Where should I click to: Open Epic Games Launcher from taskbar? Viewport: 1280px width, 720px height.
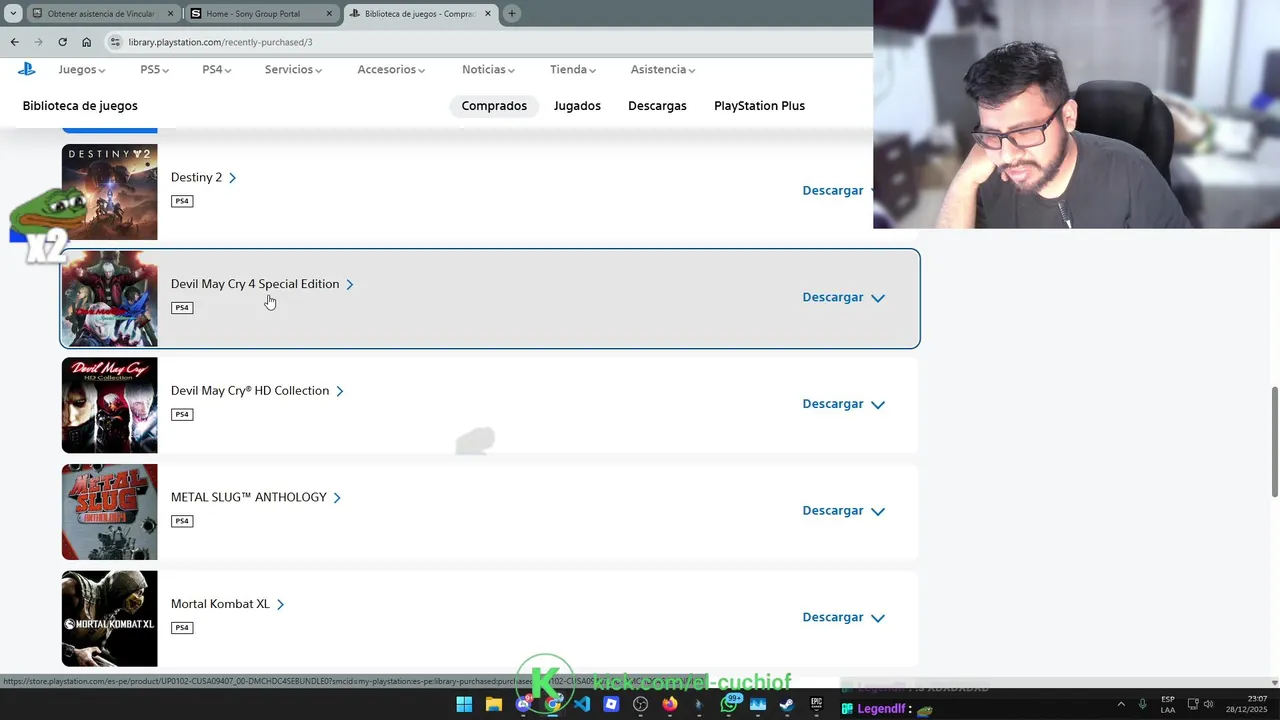pyautogui.click(x=816, y=705)
